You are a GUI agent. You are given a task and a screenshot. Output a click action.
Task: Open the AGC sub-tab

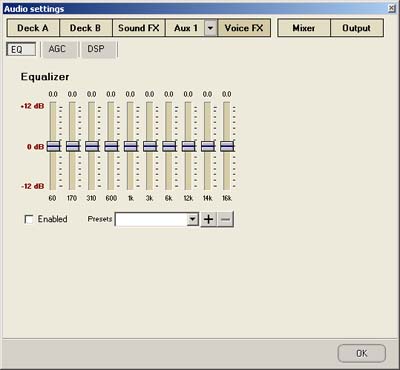coord(59,49)
